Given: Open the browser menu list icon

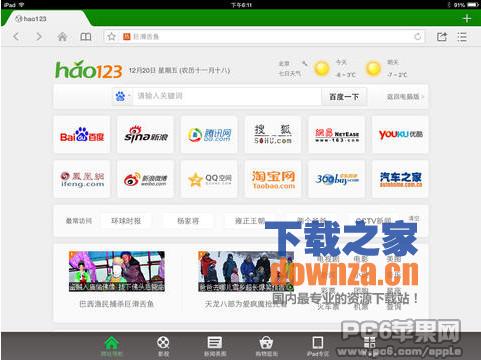Looking at the screenshot, I should 462,36.
